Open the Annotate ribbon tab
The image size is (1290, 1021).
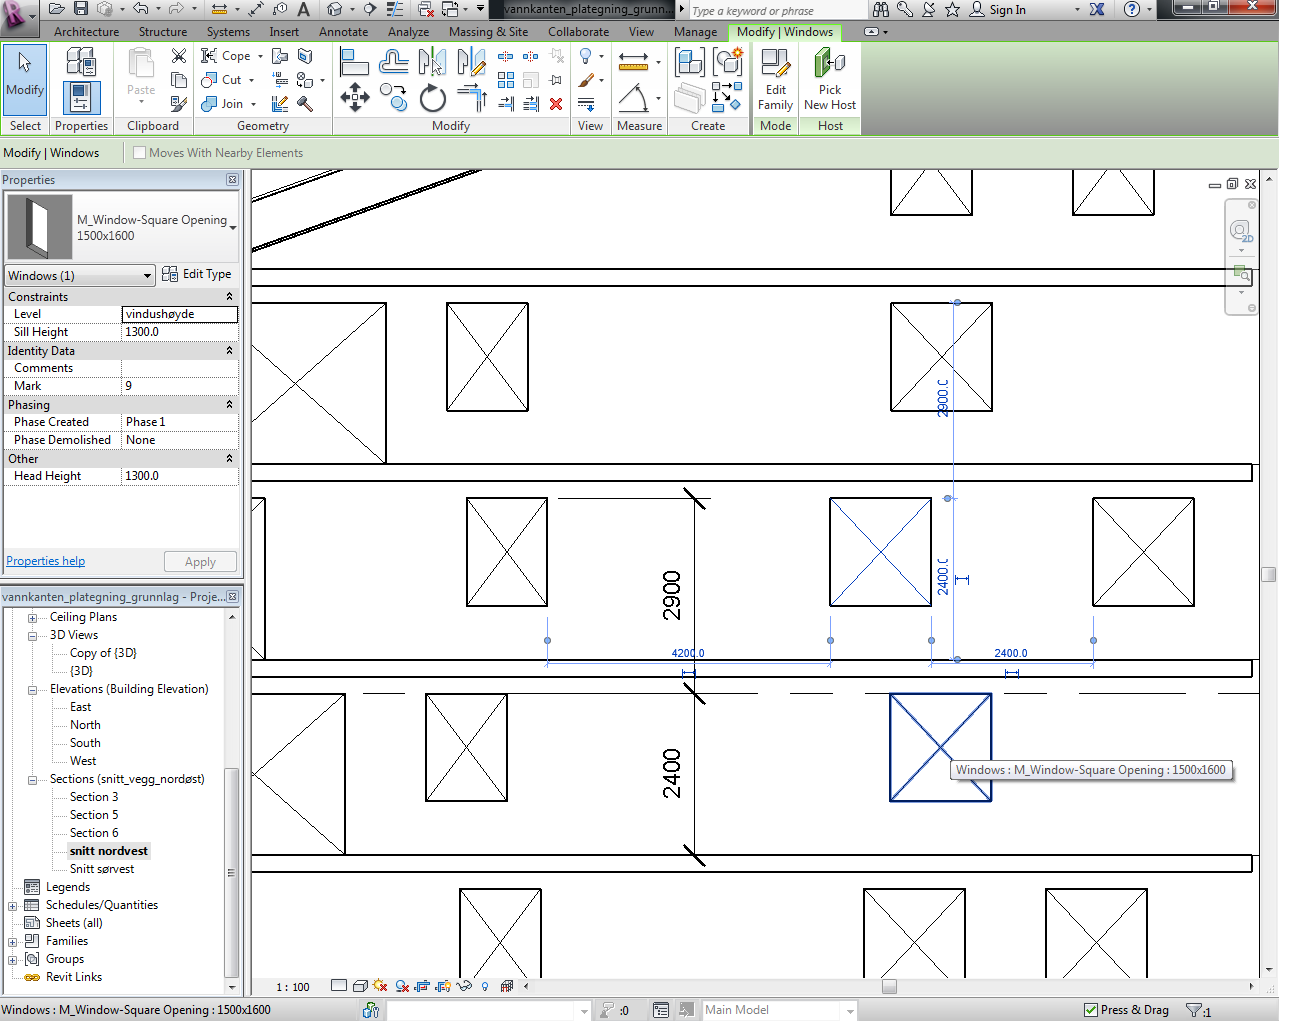(x=343, y=32)
